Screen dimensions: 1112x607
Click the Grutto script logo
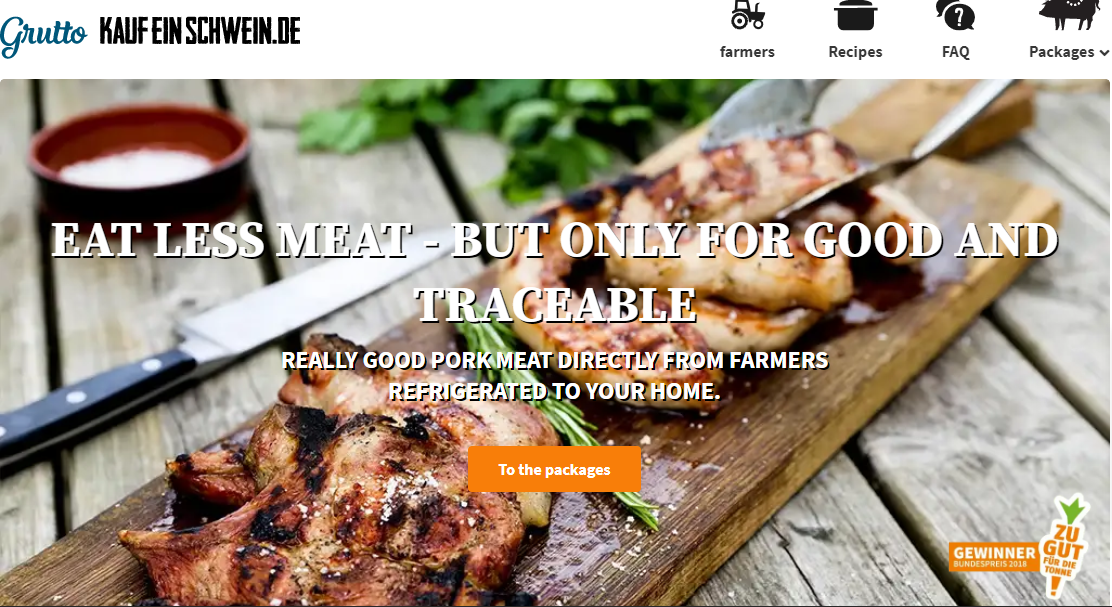44,35
